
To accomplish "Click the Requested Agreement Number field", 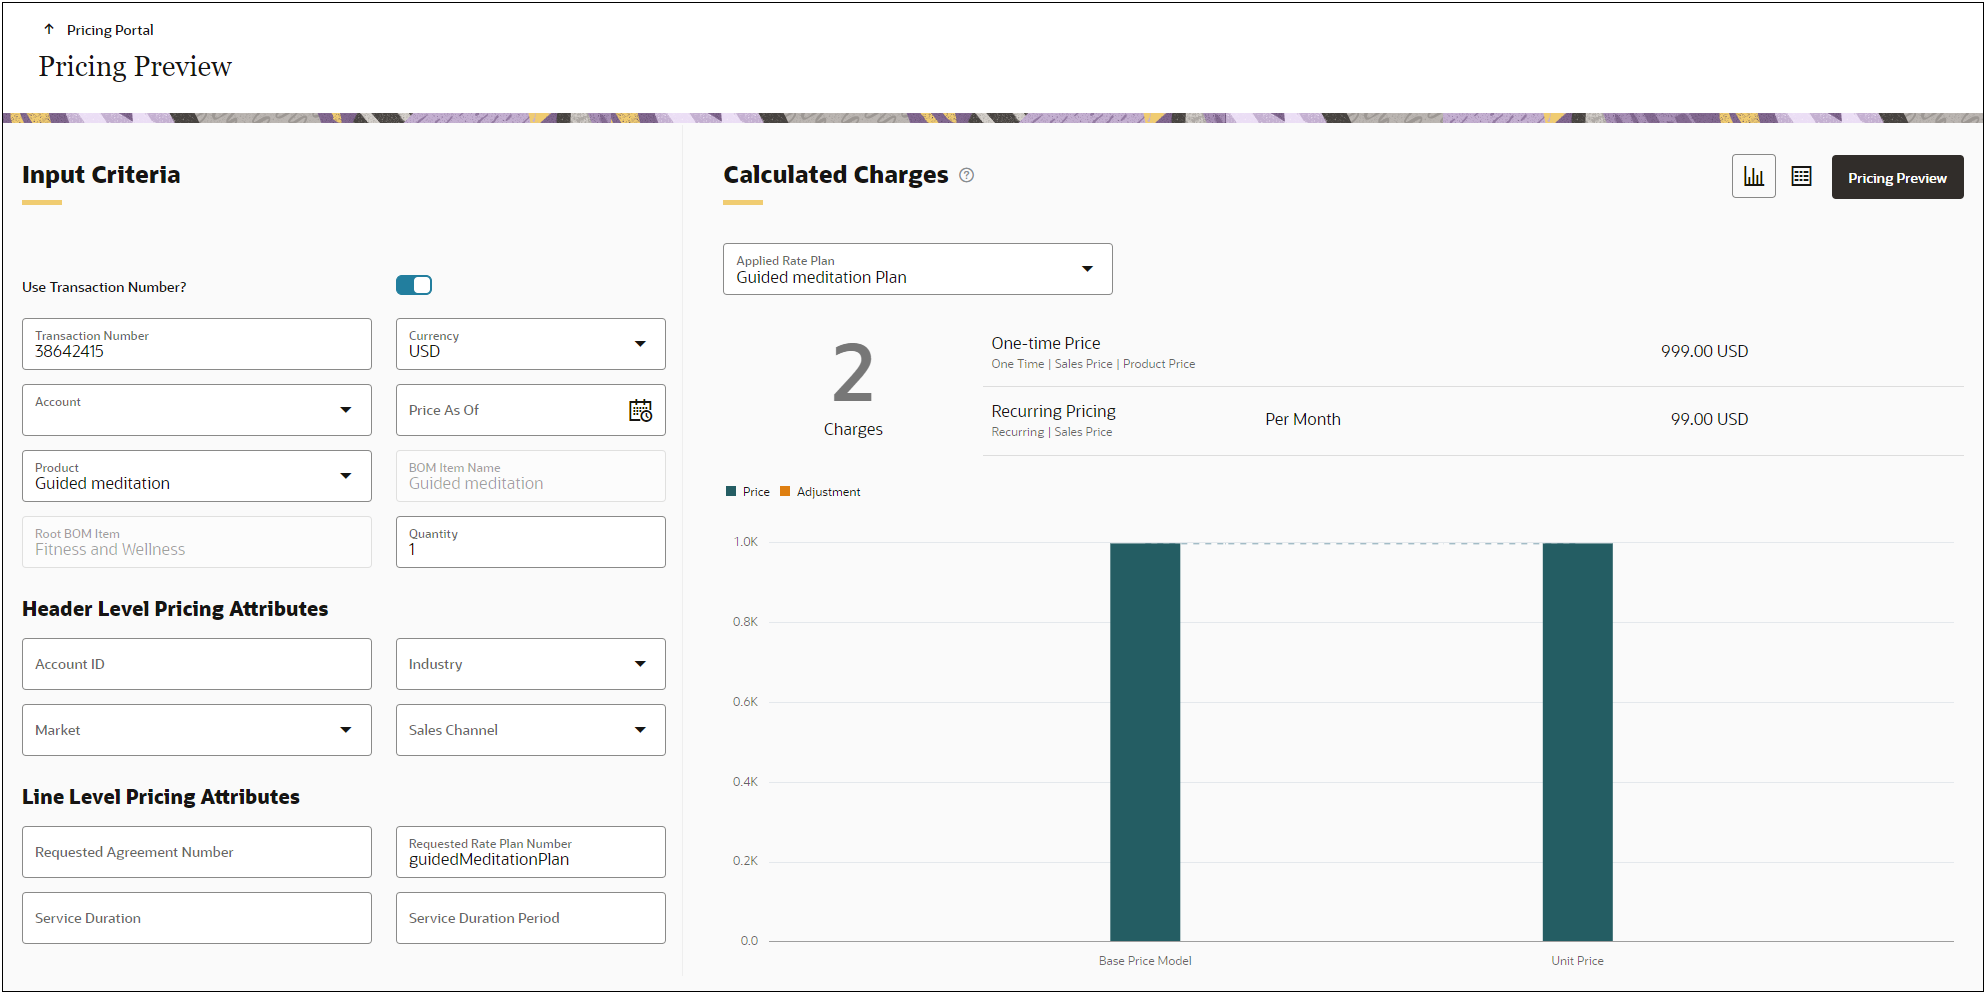I will [197, 852].
